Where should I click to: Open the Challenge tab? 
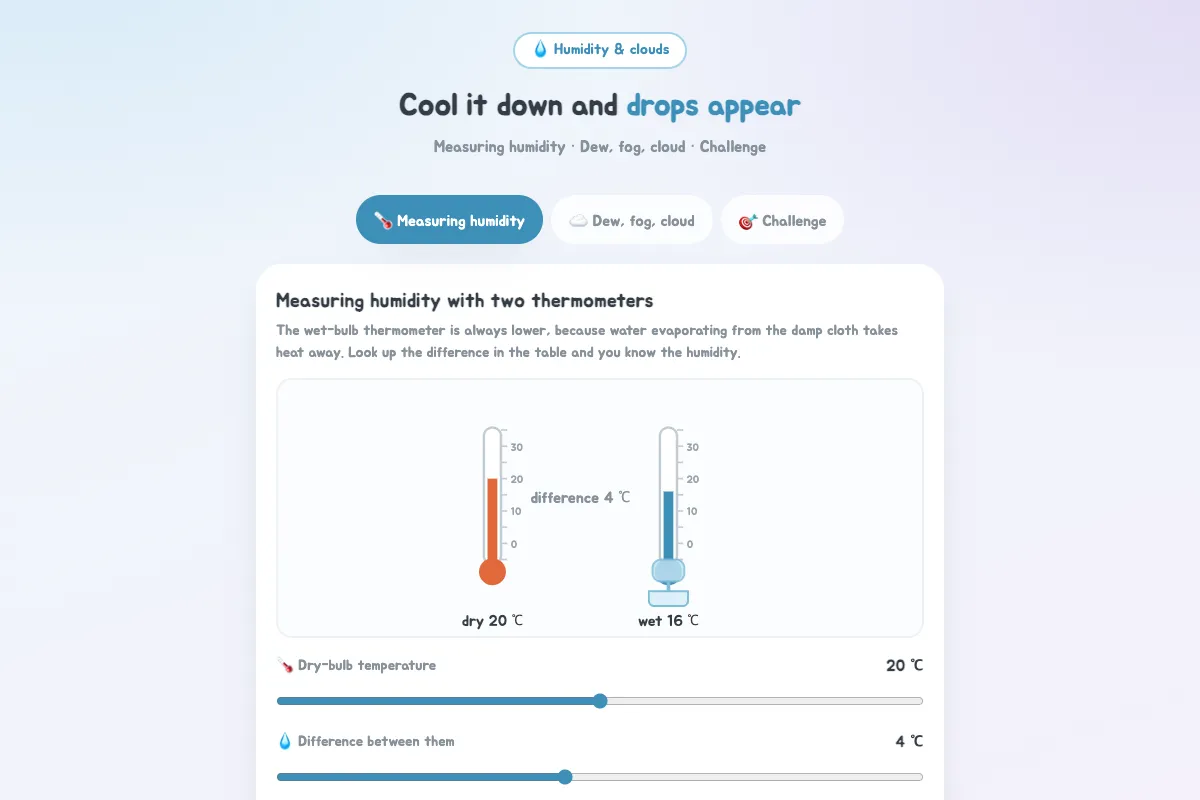pos(782,220)
